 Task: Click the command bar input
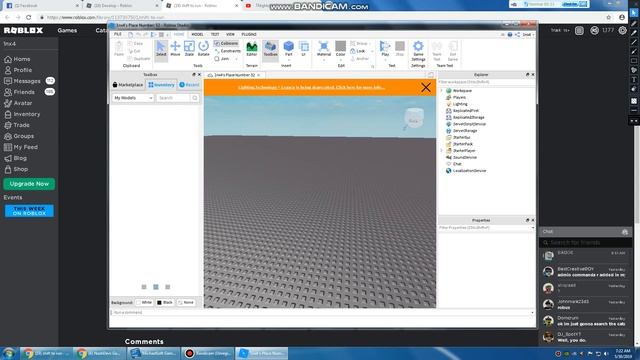tap(320, 313)
